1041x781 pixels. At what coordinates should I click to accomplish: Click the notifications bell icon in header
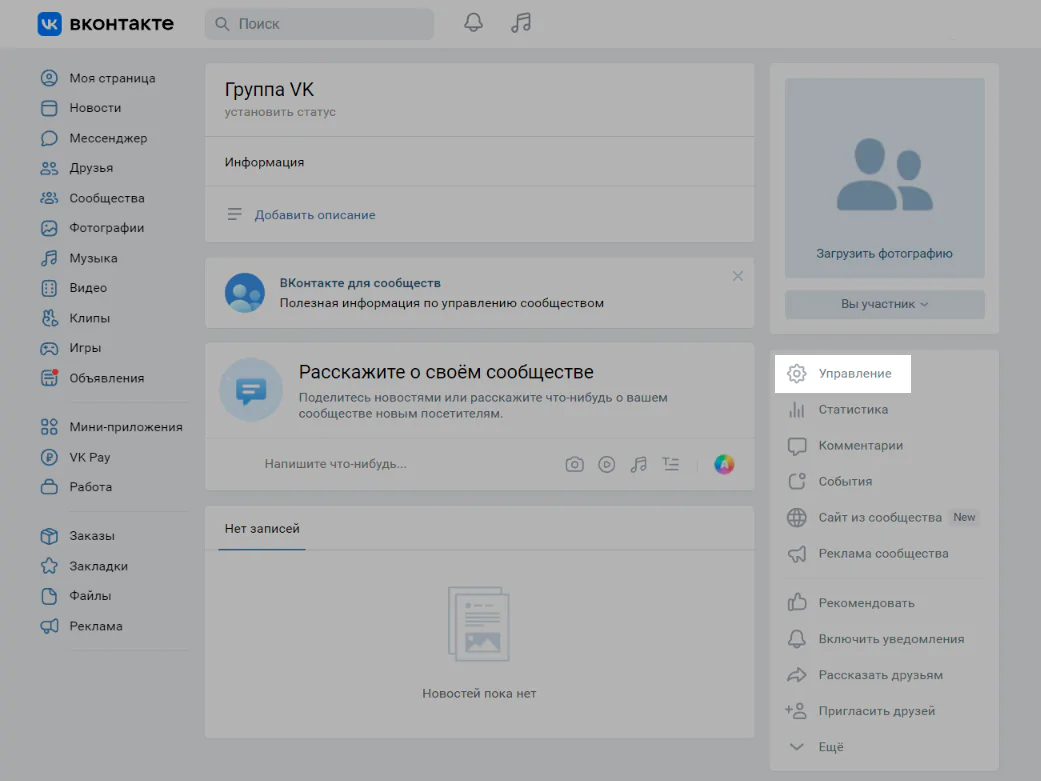[474, 23]
